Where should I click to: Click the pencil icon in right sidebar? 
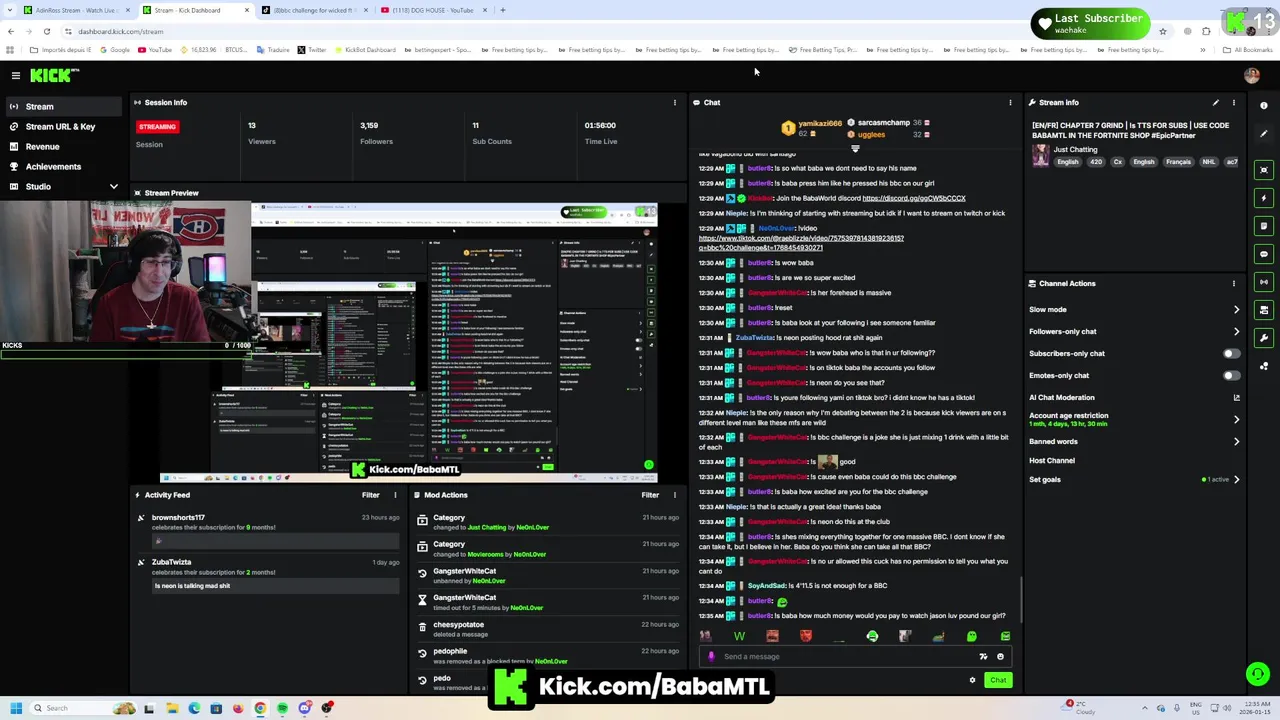(x=1264, y=132)
